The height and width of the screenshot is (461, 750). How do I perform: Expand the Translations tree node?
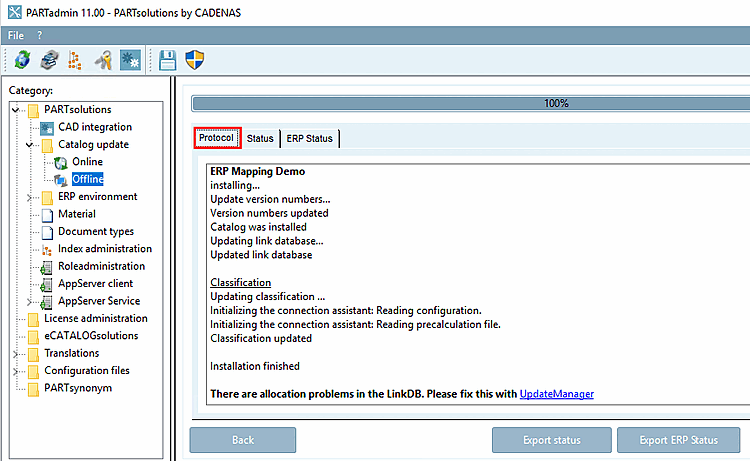coord(16,354)
